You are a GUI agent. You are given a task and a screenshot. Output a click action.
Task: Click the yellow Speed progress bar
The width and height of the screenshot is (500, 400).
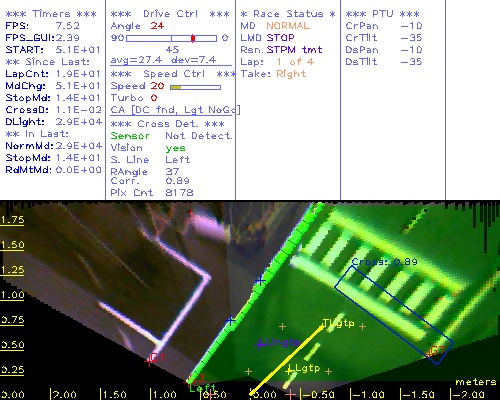click(x=195, y=87)
